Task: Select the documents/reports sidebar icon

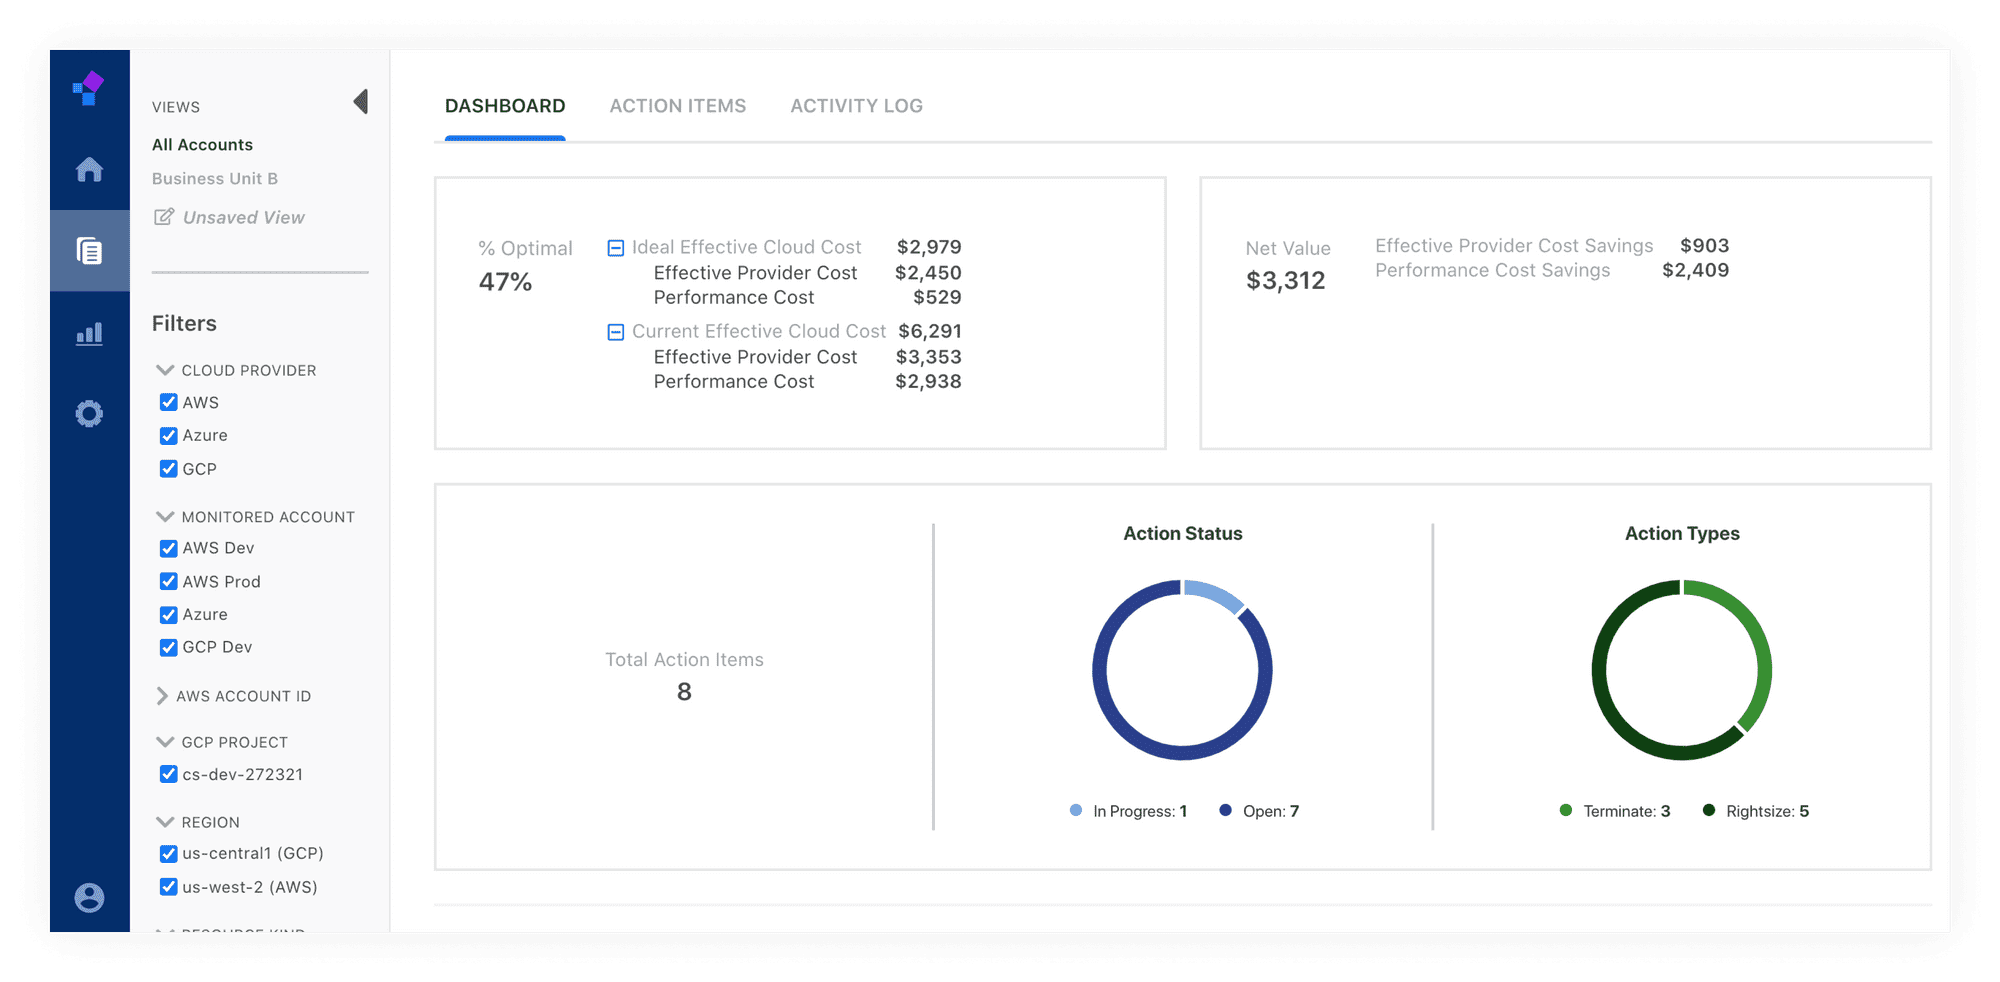Action: click(x=89, y=251)
